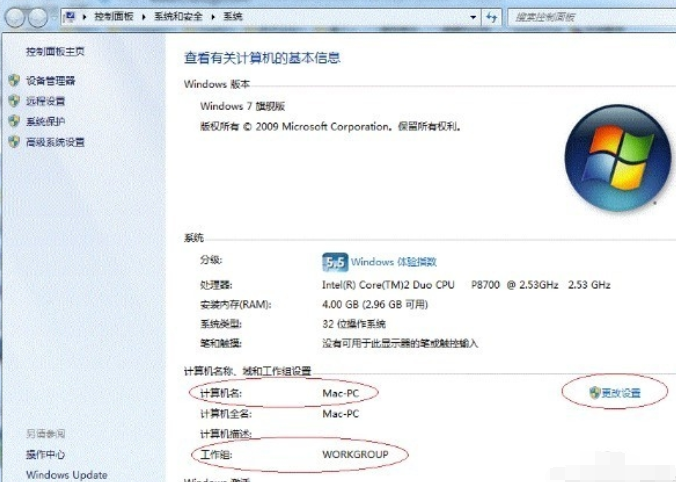Open the 控制面板主页 link
Viewport: 676px width, 483px height.
tap(55, 51)
